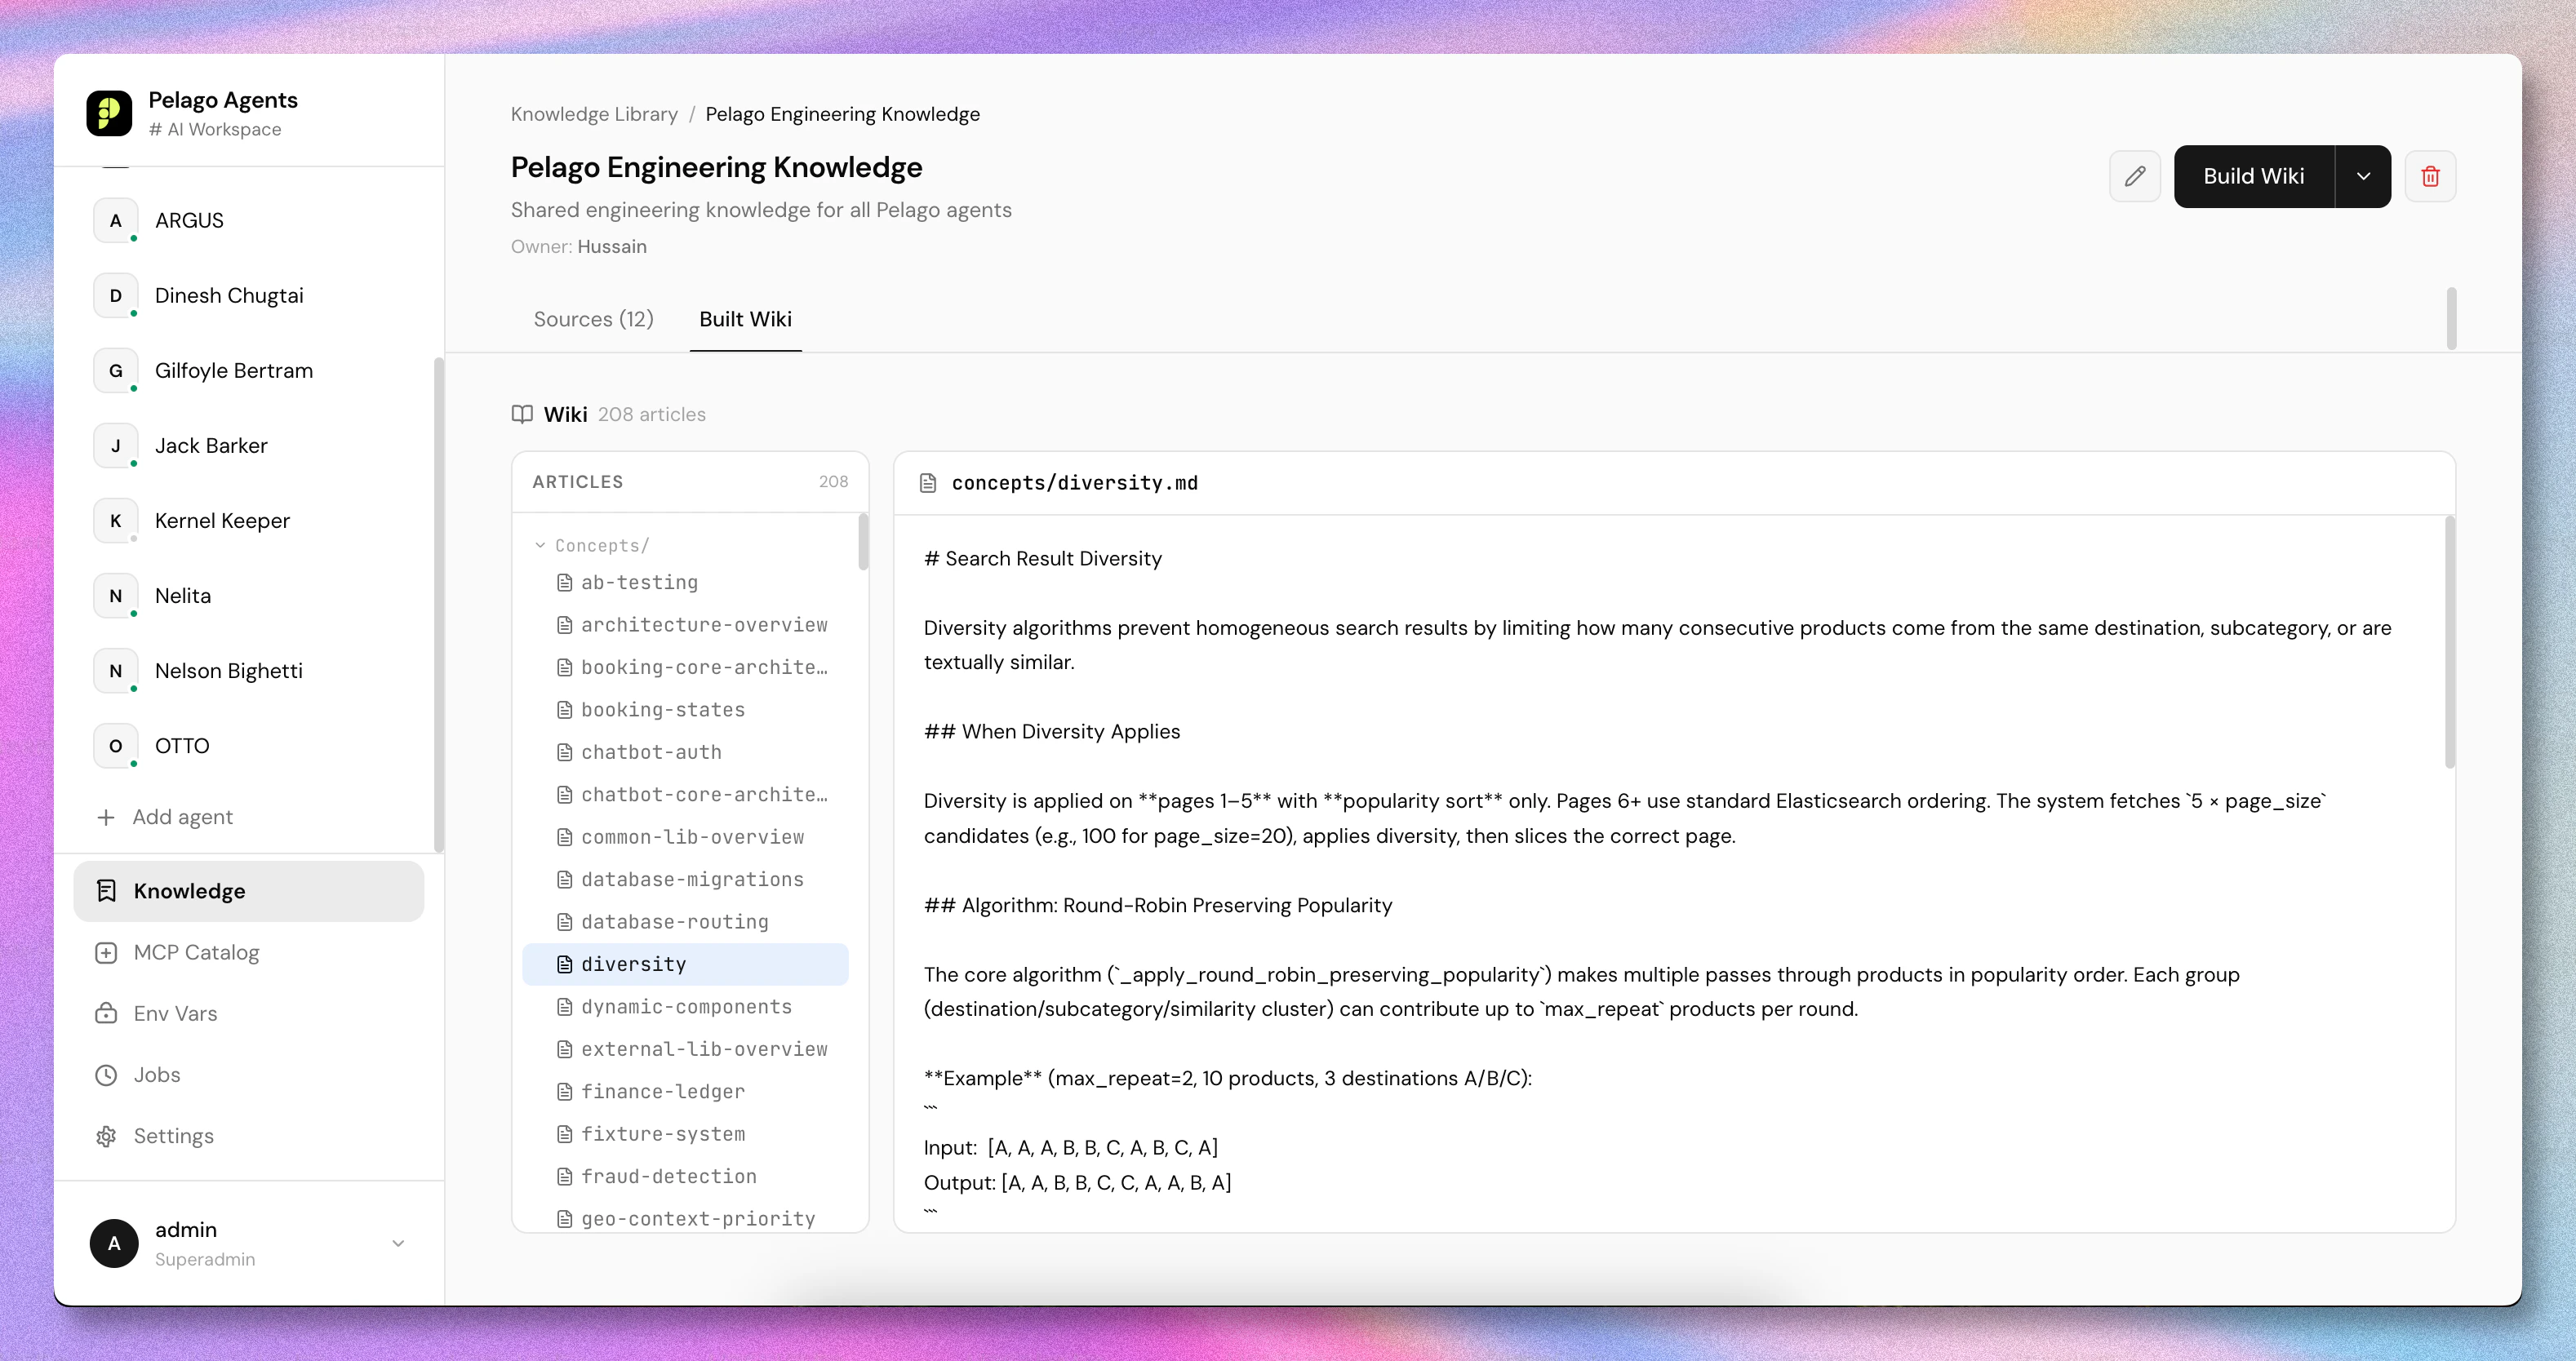Click the '208 articles' count text
2576x1361 pixels.
pos(651,414)
